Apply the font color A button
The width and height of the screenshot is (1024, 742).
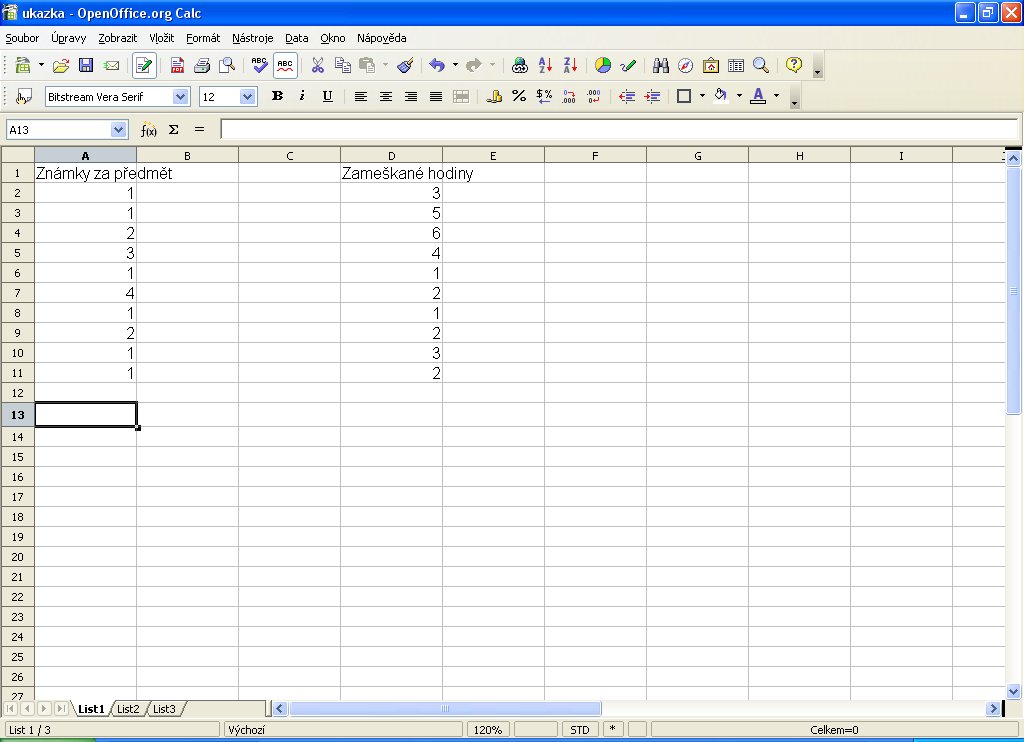pos(758,96)
